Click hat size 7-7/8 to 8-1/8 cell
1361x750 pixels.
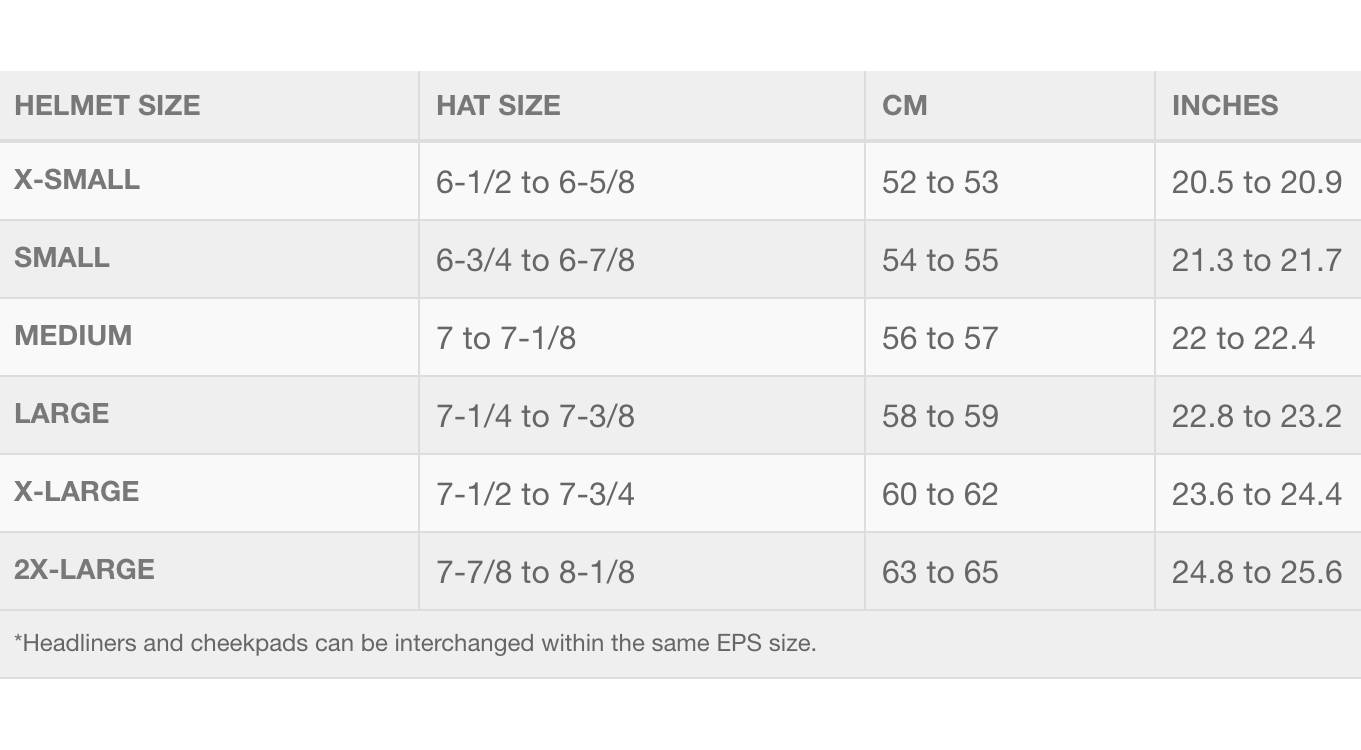click(535, 572)
